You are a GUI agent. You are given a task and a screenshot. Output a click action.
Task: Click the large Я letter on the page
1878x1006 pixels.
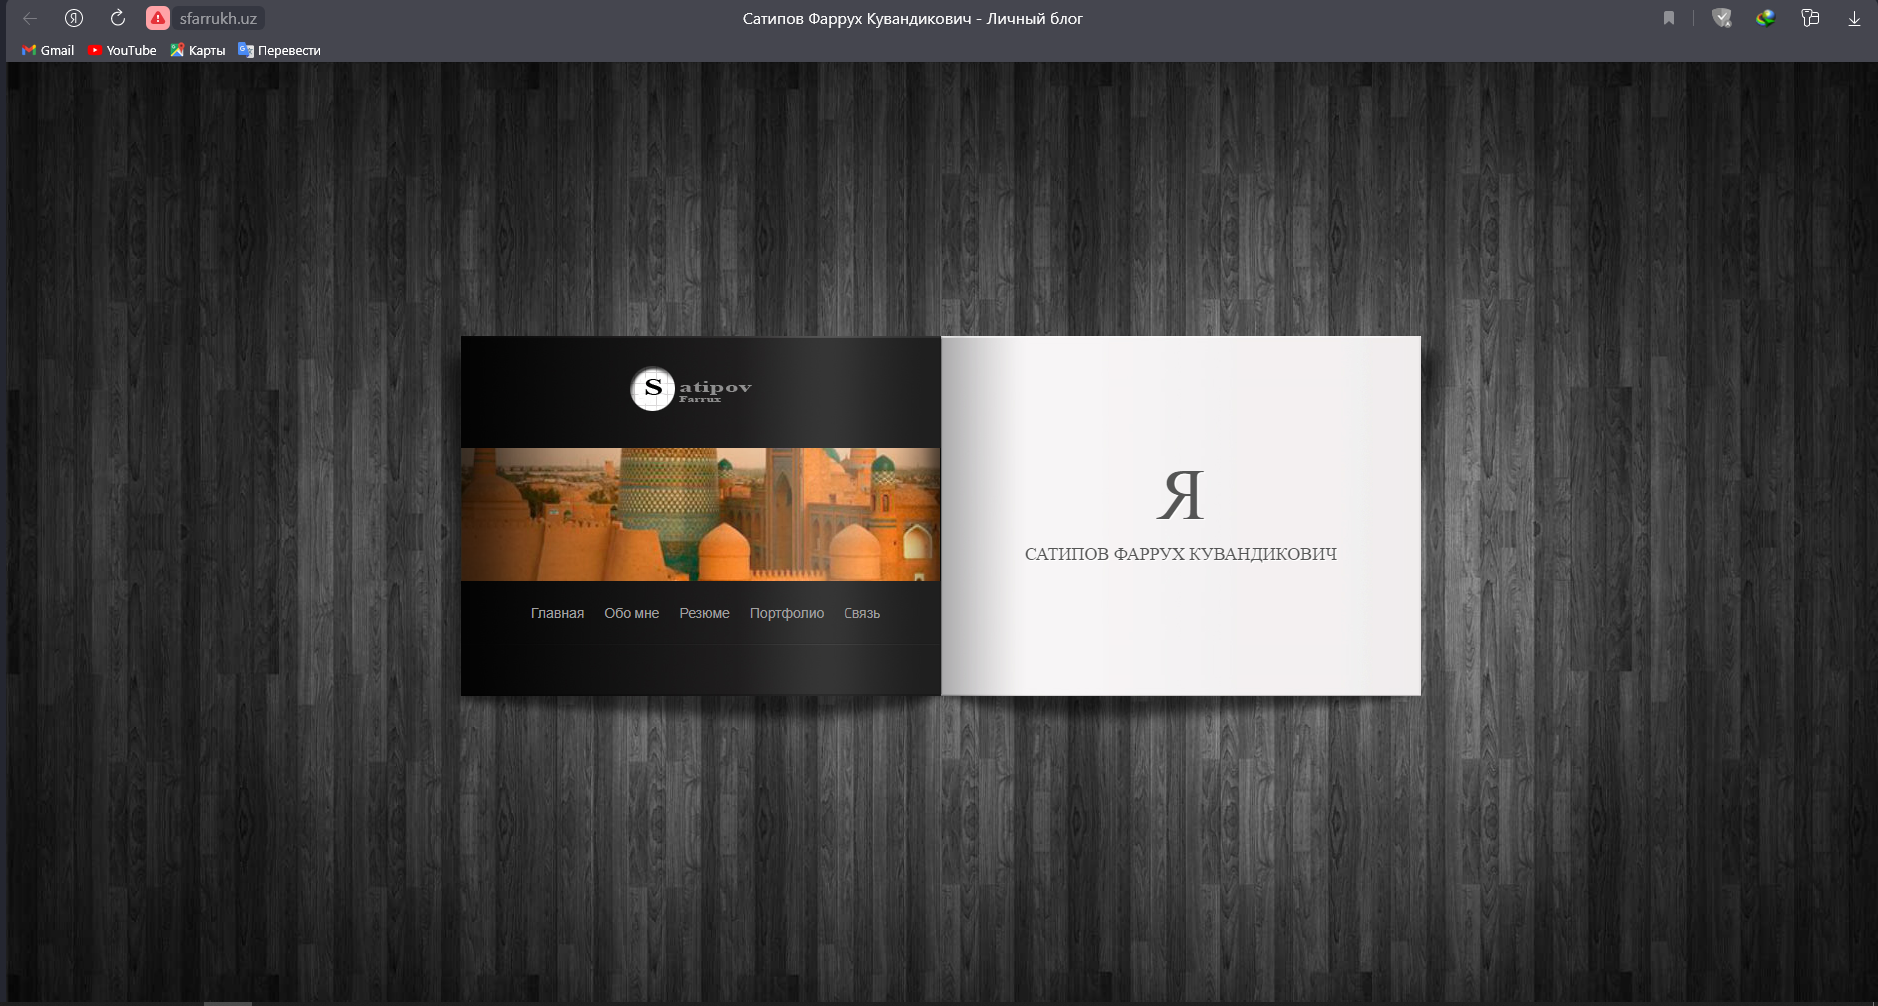tap(1181, 495)
